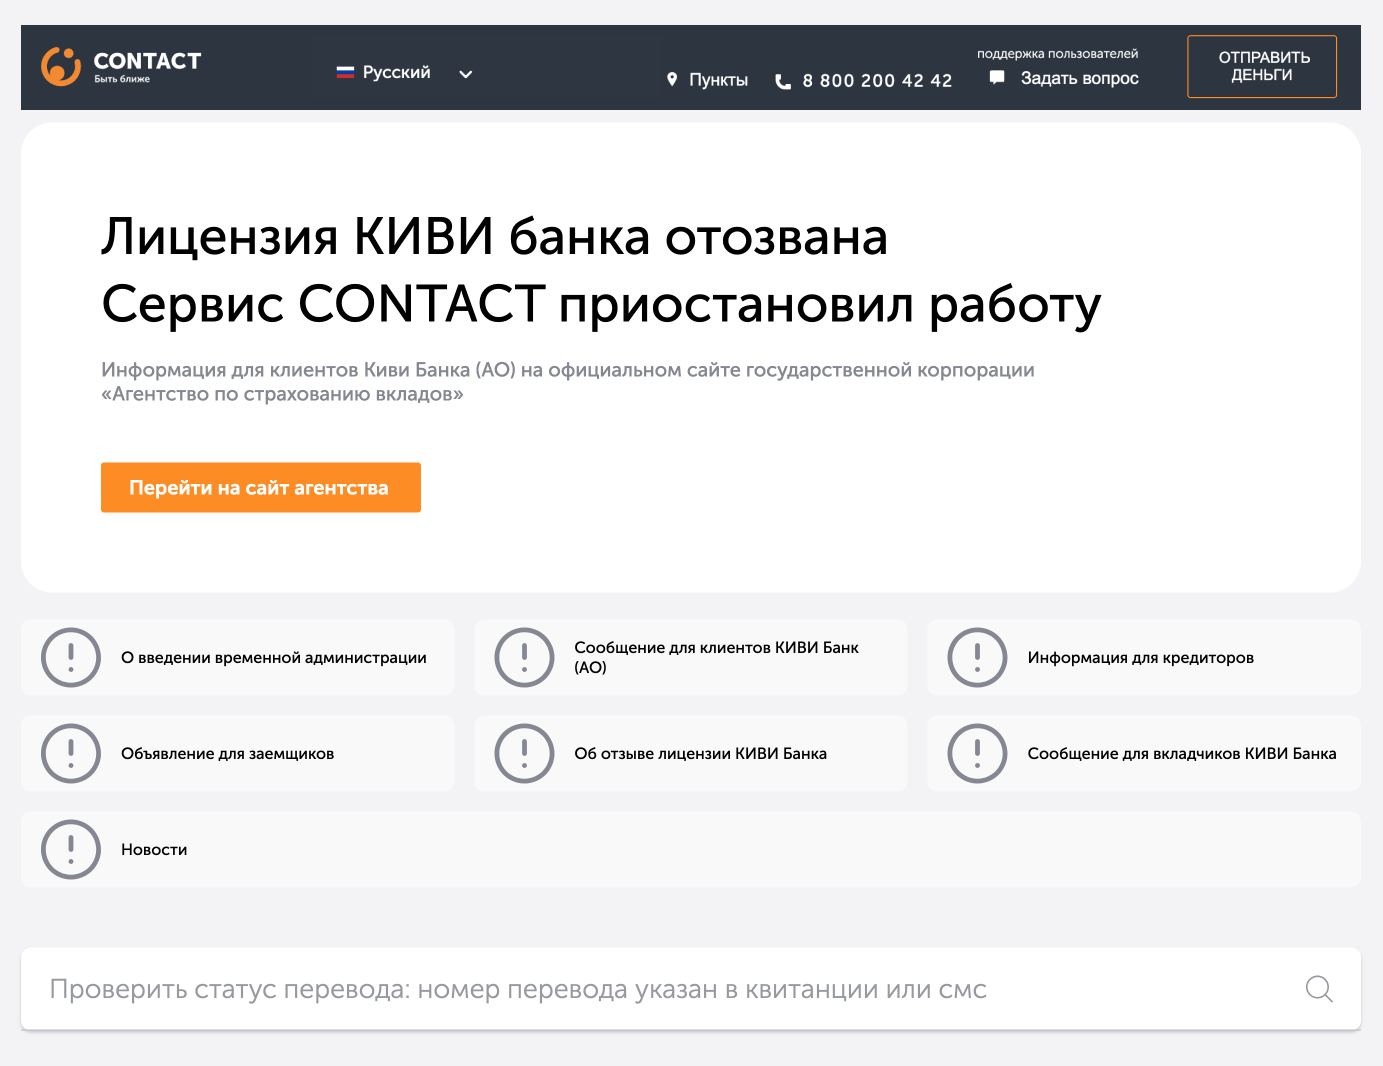Click exclamation icon for О введении временной администрации
This screenshot has height=1066, width=1383.
(71, 657)
